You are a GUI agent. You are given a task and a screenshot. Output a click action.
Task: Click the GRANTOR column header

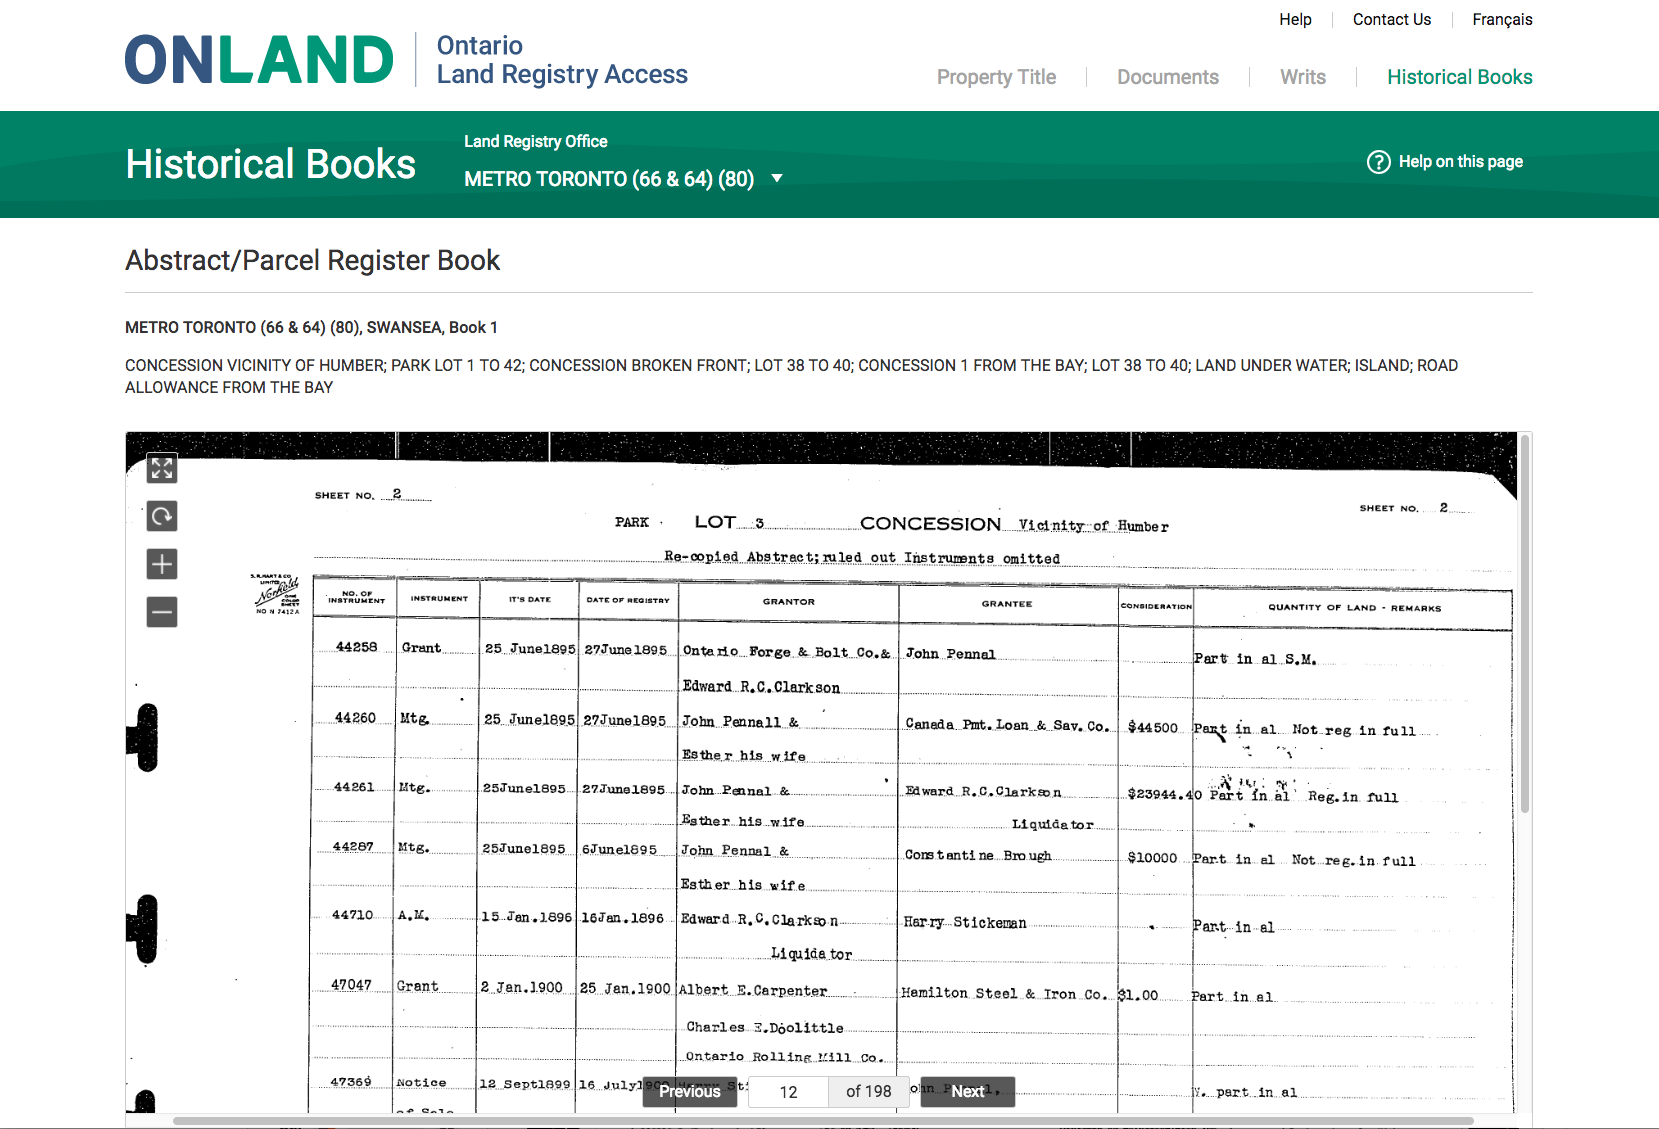pos(789,602)
